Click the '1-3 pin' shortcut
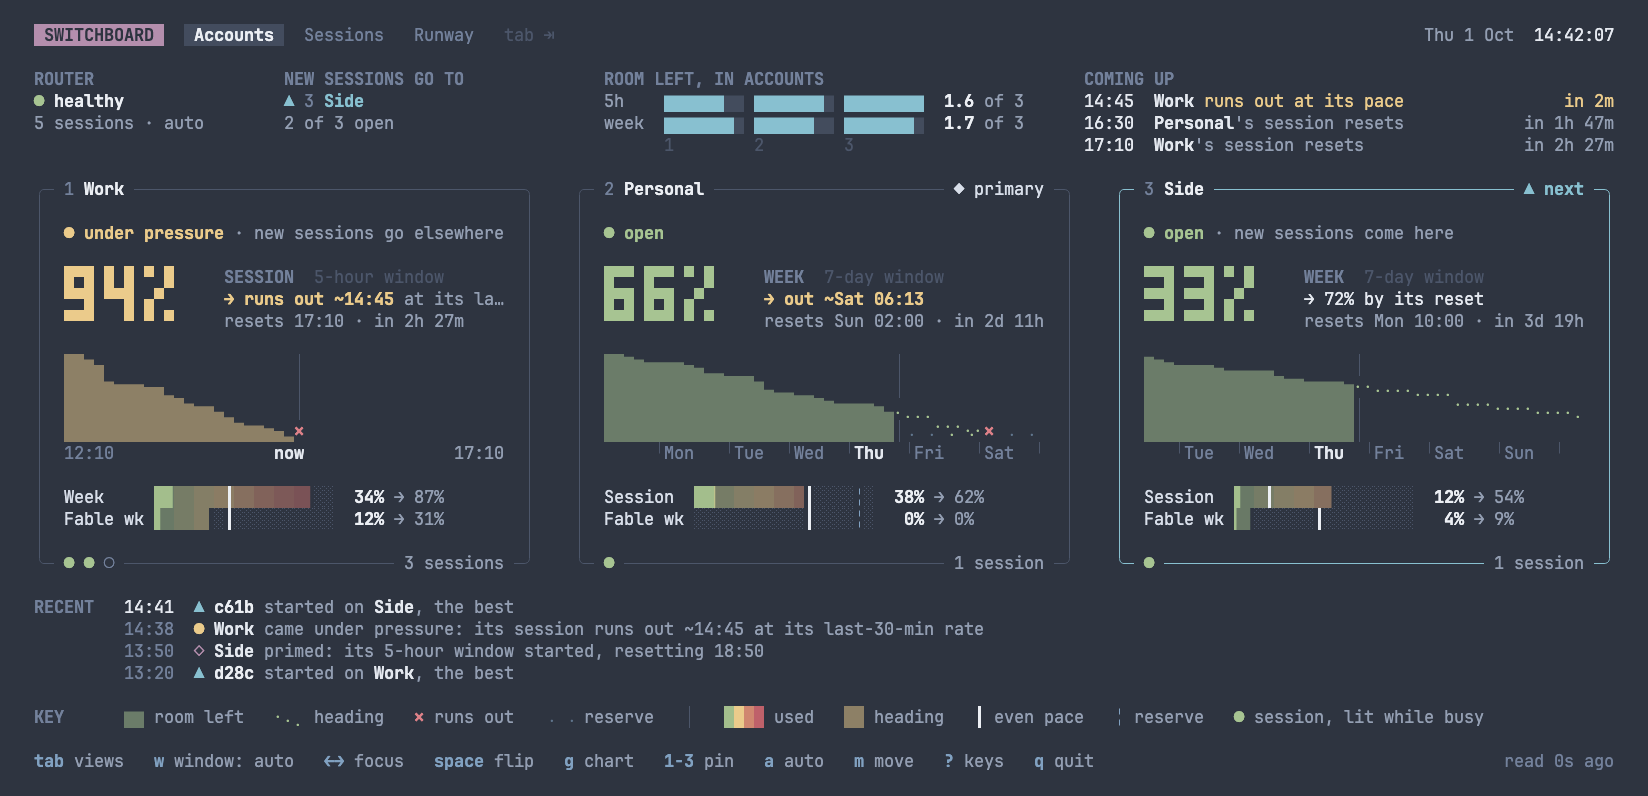The image size is (1648, 796). (x=699, y=761)
